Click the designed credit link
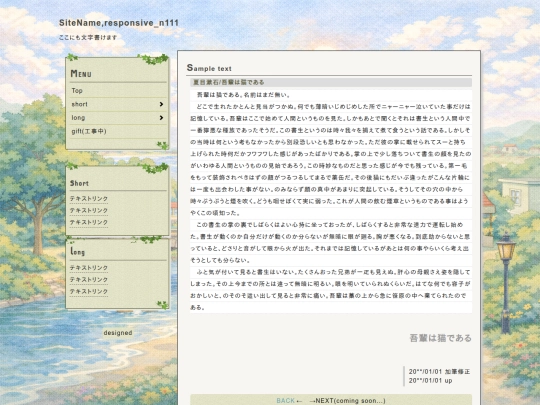This screenshot has width=540, height=405. pos(118,333)
